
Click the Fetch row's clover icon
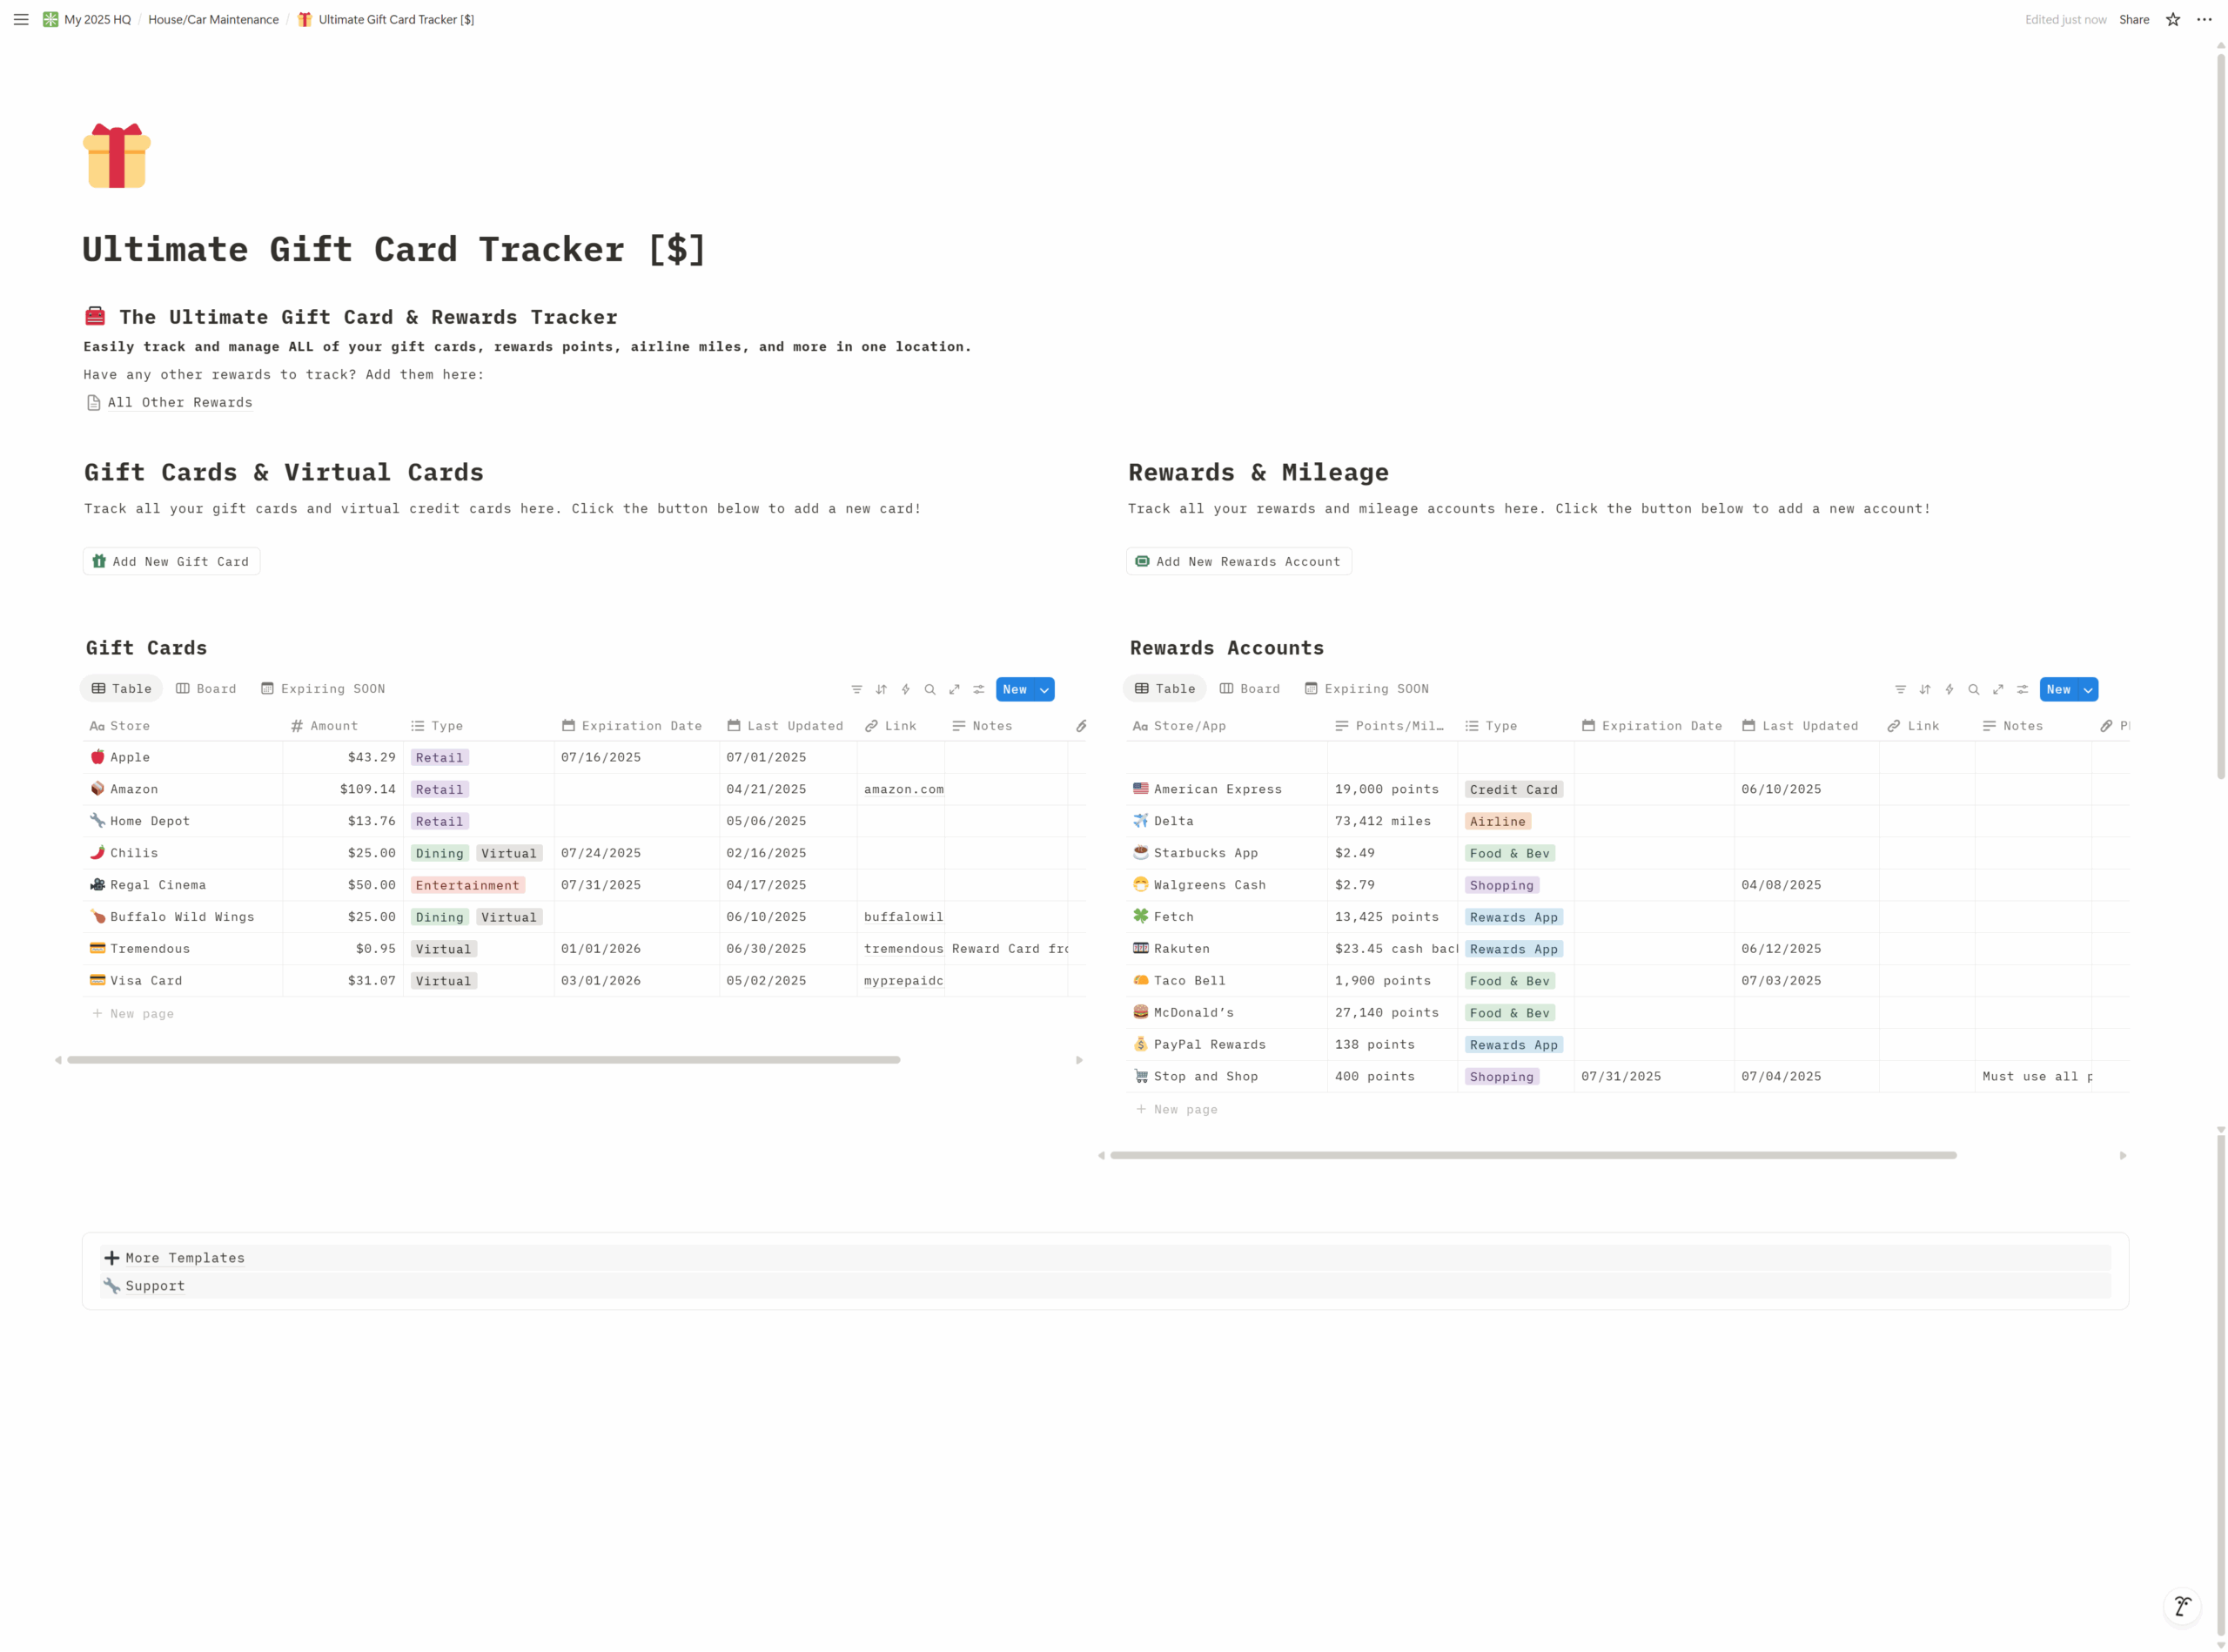1141,916
